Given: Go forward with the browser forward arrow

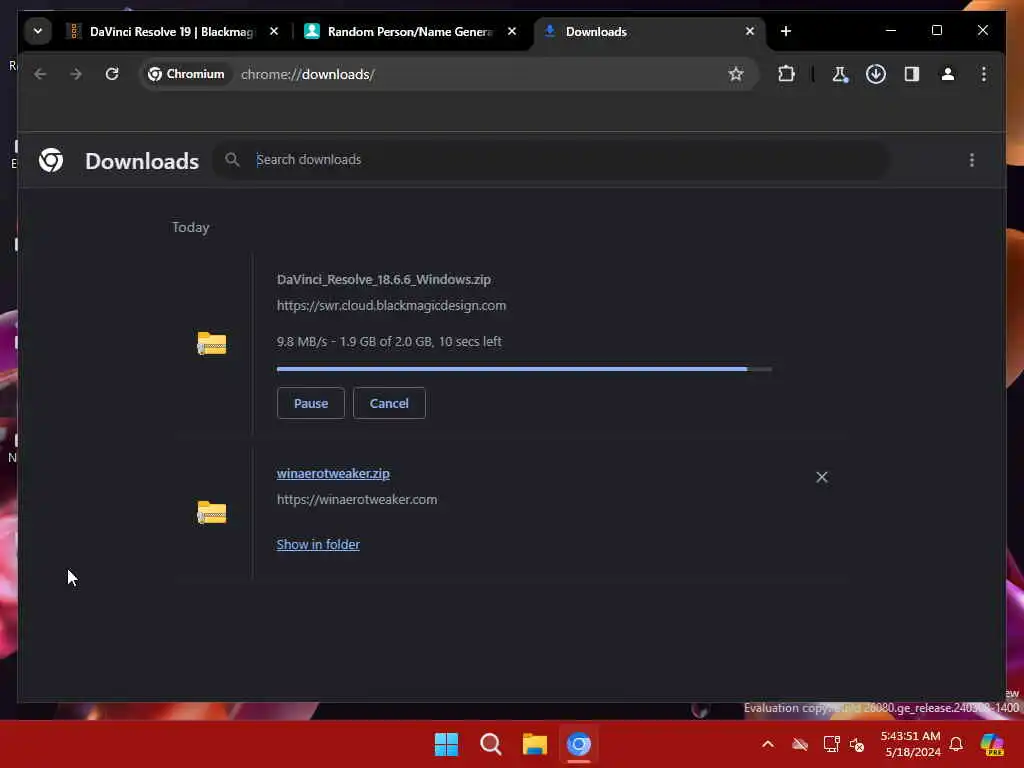Looking at the screenshot, I should tap(76, 74).
